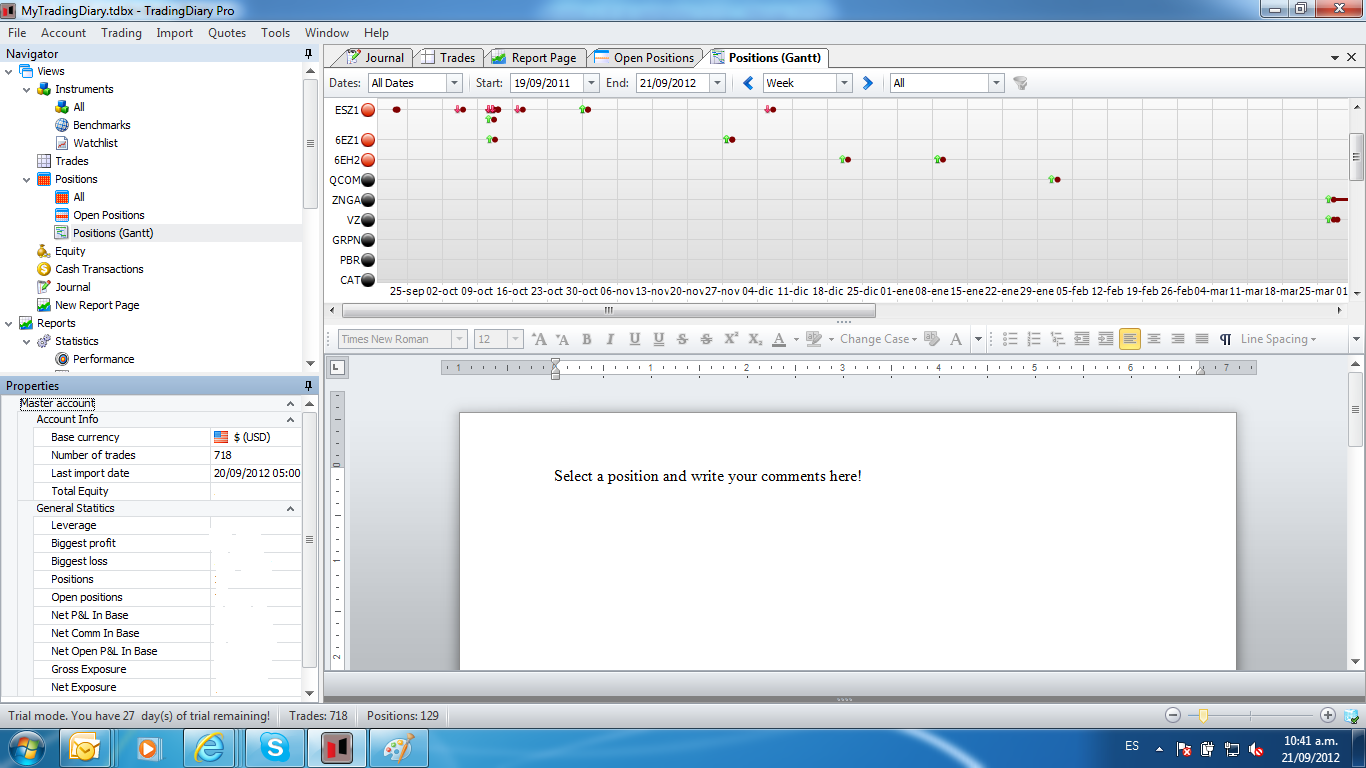Open the Import menu

click(x=175, y=33)
